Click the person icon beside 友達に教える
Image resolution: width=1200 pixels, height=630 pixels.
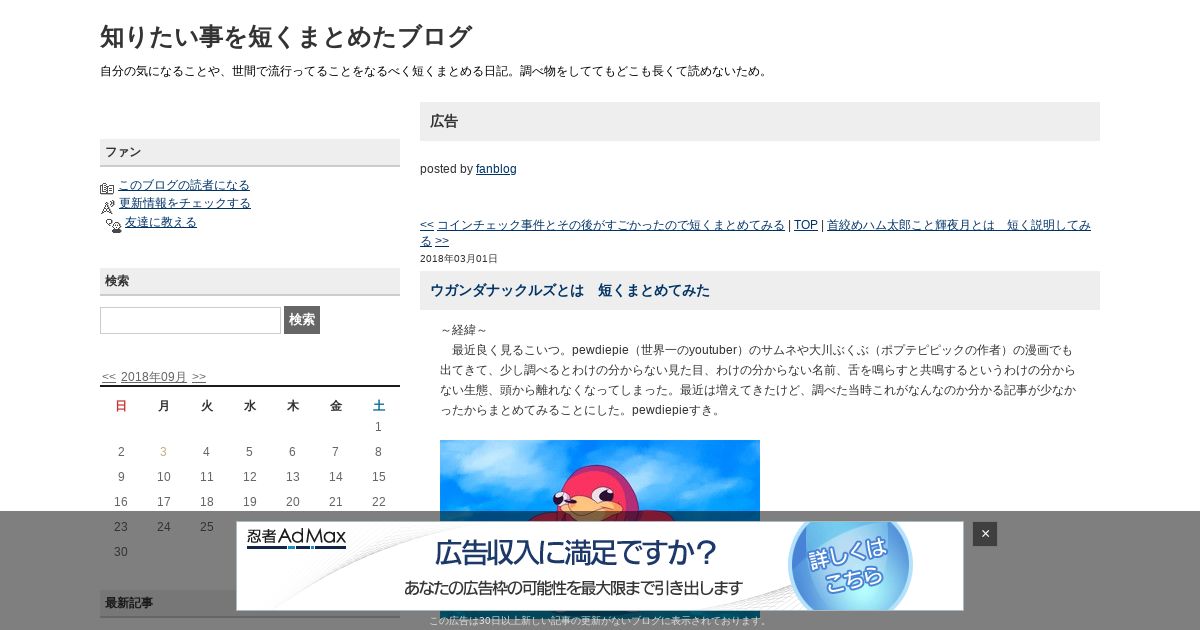[x=114, y=226]
